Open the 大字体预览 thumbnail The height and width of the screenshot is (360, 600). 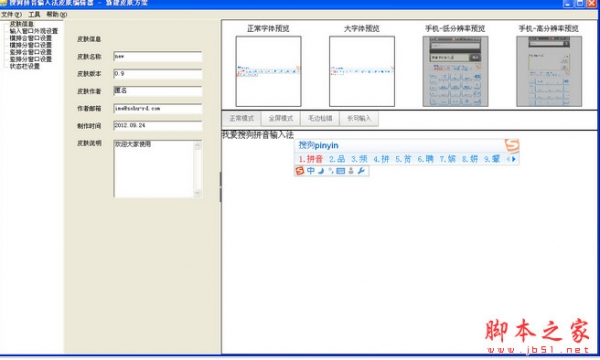[362, 71]
